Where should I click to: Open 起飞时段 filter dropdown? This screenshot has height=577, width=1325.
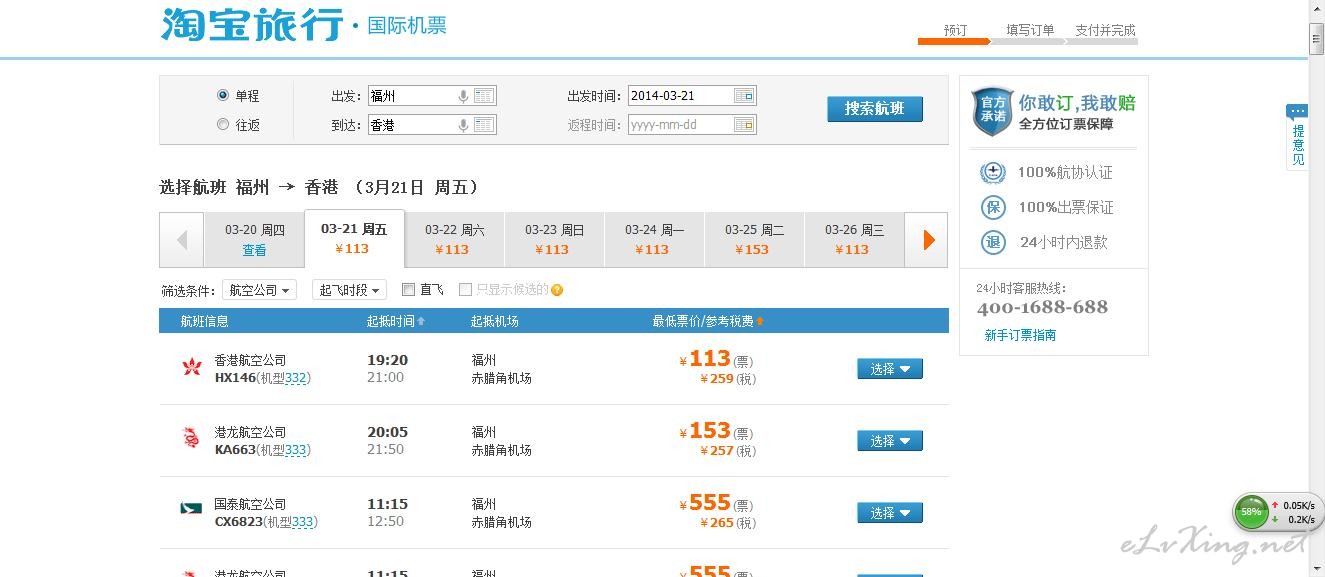pyautogui.click(x=349, y=290)
